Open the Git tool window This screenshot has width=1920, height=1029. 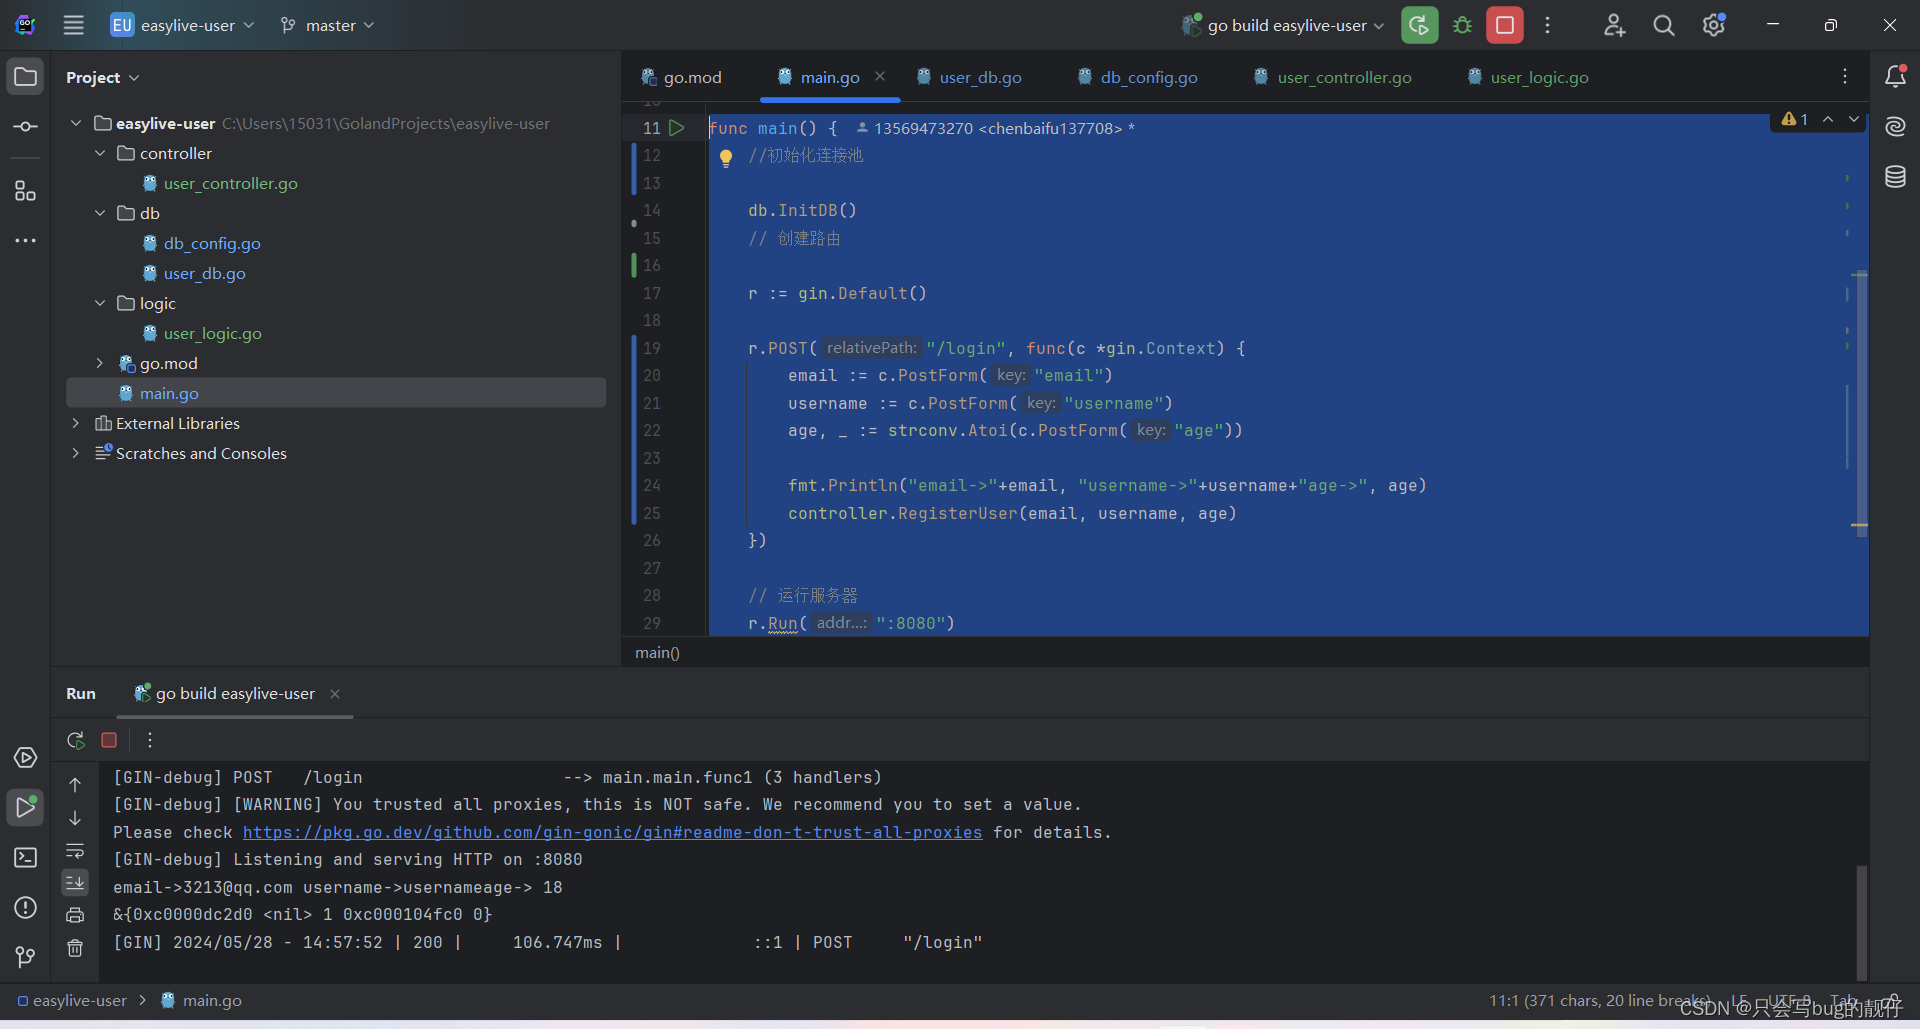click(x=25, y=957)
